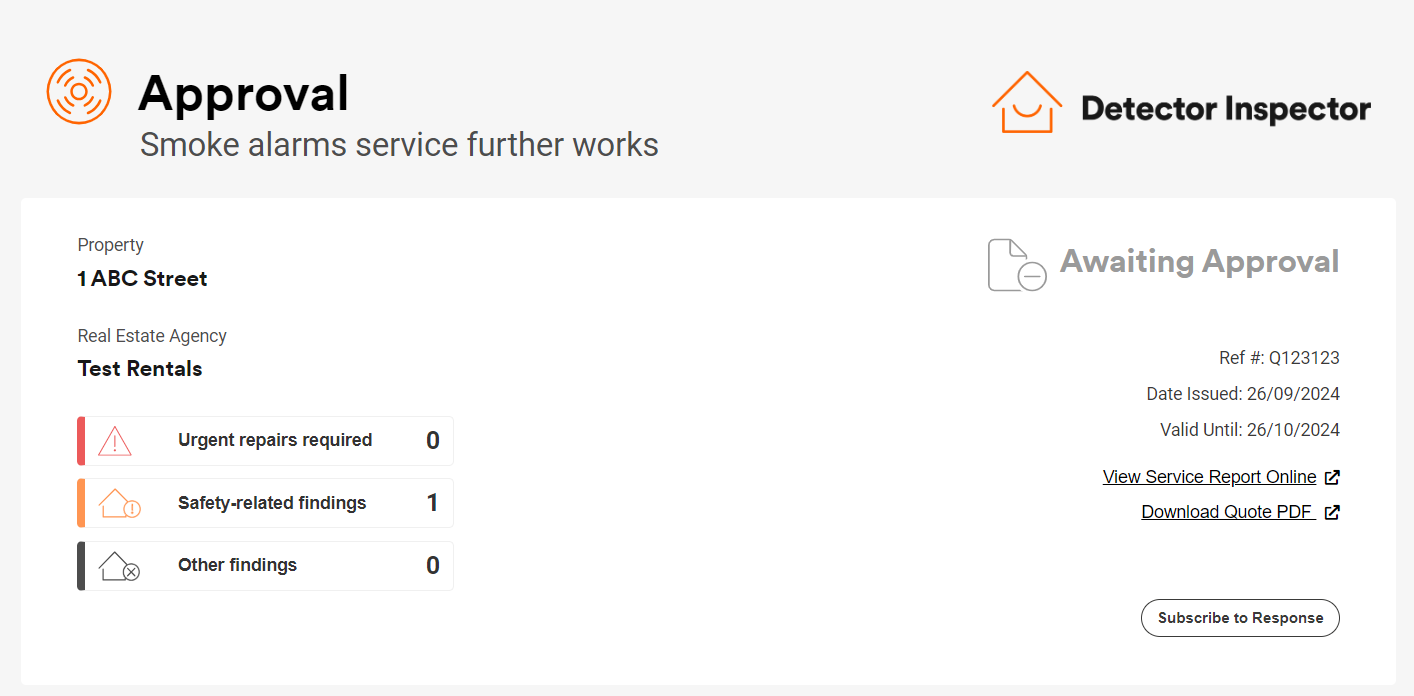Viewport: 1414px width, 696px height.
Task: Select the Detector Inspector house logo
Action: point(1026,103)
